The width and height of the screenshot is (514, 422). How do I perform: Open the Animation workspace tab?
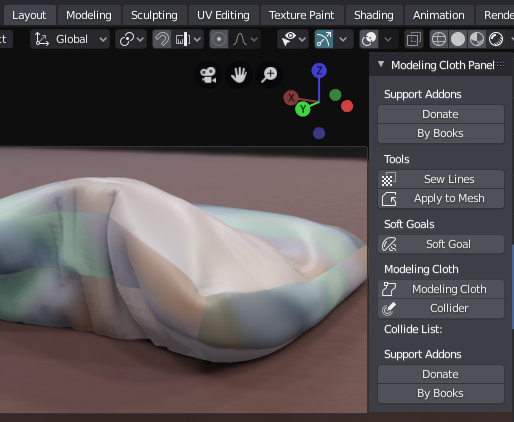(x=438, y=15)
